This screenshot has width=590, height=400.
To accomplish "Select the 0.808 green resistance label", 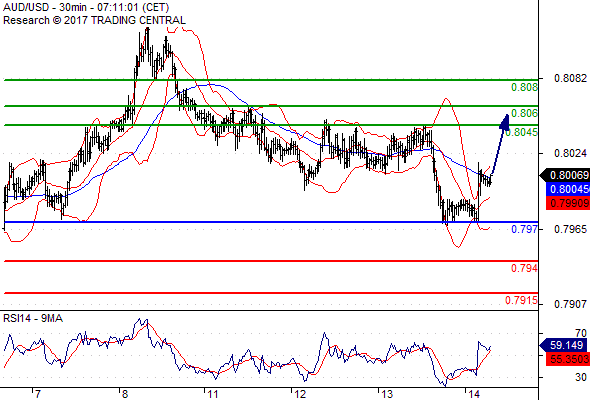I will point(524,87).
